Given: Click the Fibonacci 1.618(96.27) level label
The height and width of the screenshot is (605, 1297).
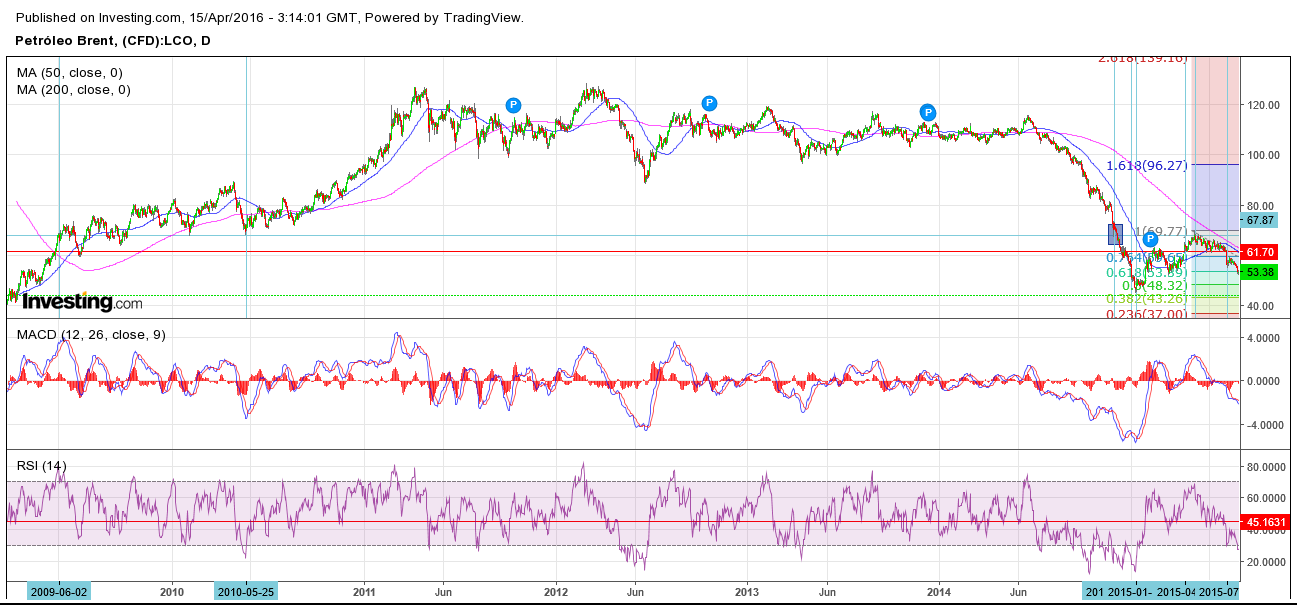Looking at the screenshot, I should (1146, 165).
